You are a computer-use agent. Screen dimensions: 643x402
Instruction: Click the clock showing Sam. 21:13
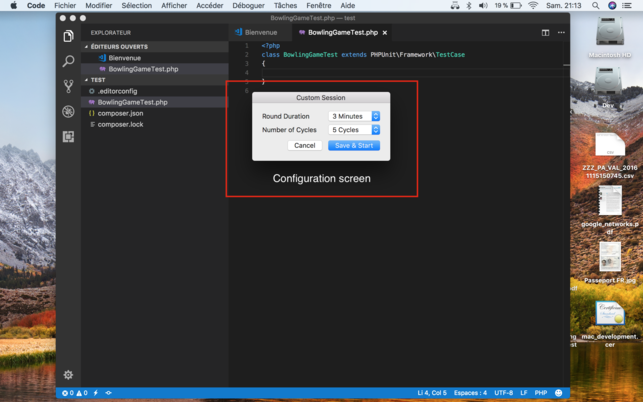coord(563,5)
